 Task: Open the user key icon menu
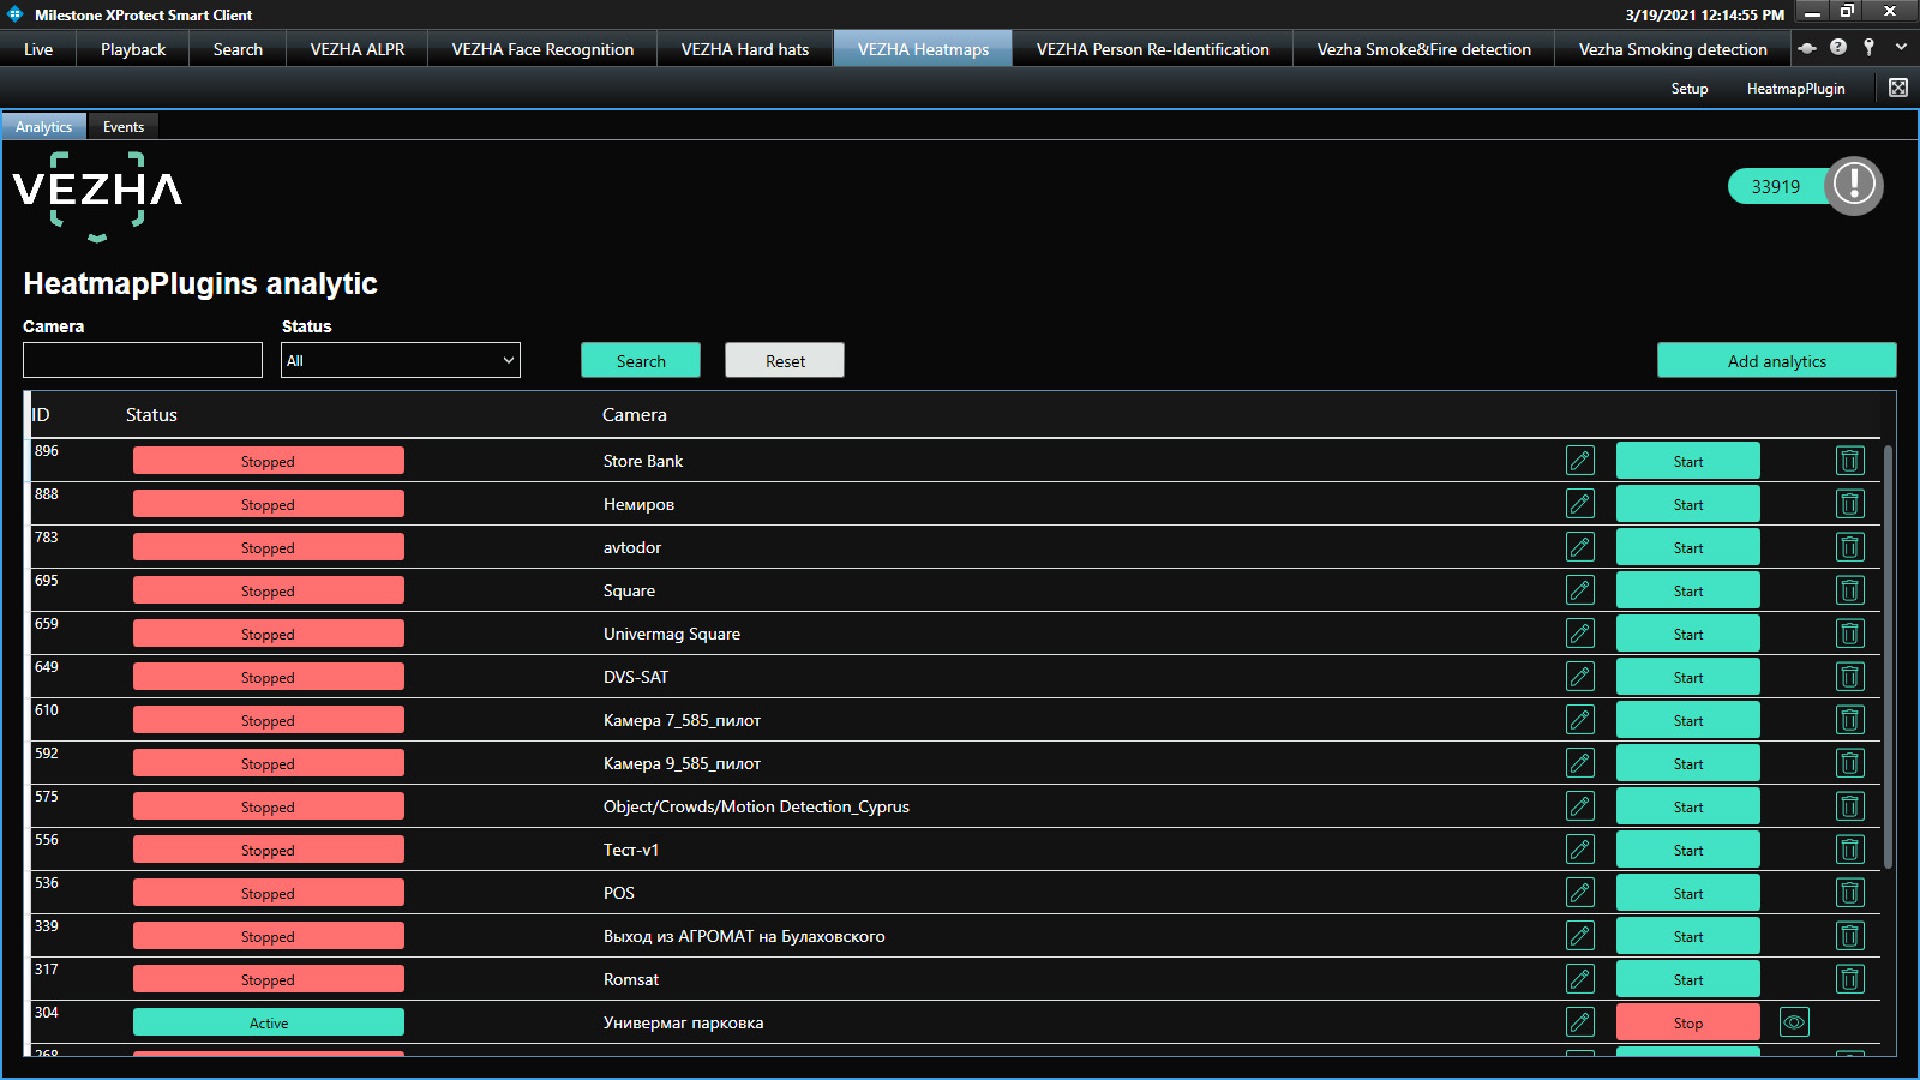pos(1869,47)
